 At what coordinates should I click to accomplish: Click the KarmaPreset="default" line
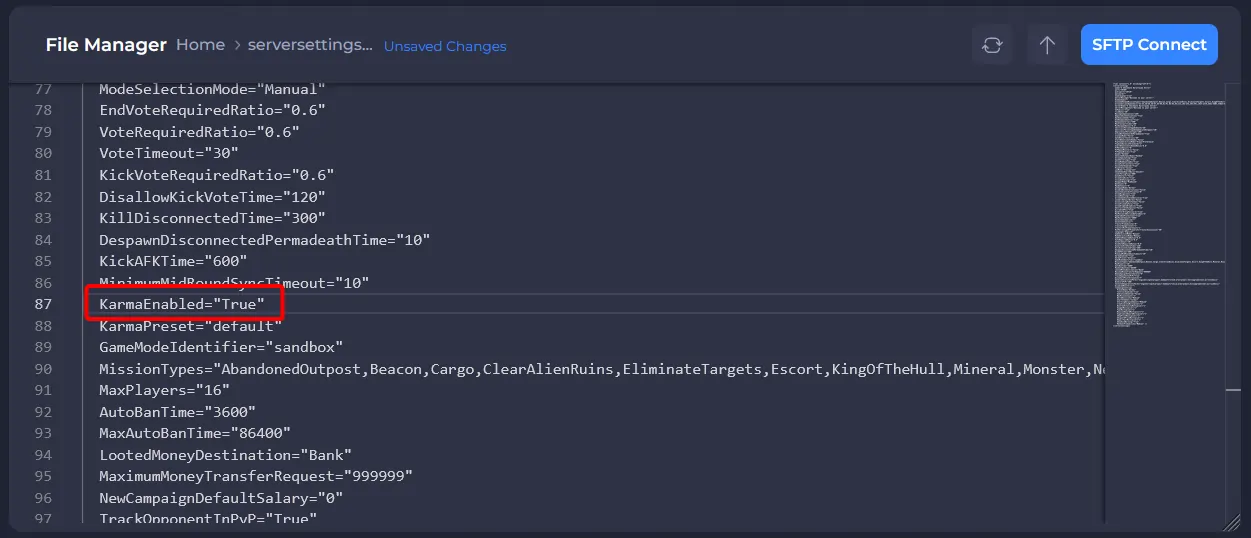coord(190,326)
